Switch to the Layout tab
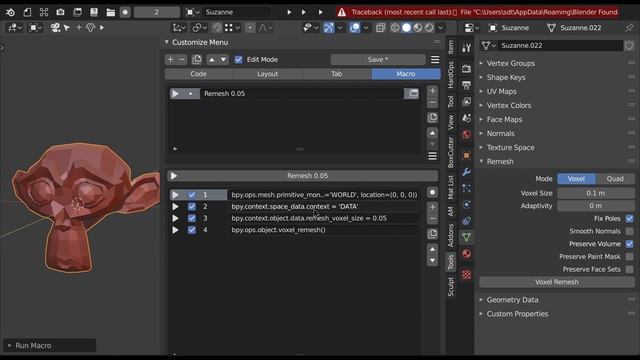 point(267,74)
